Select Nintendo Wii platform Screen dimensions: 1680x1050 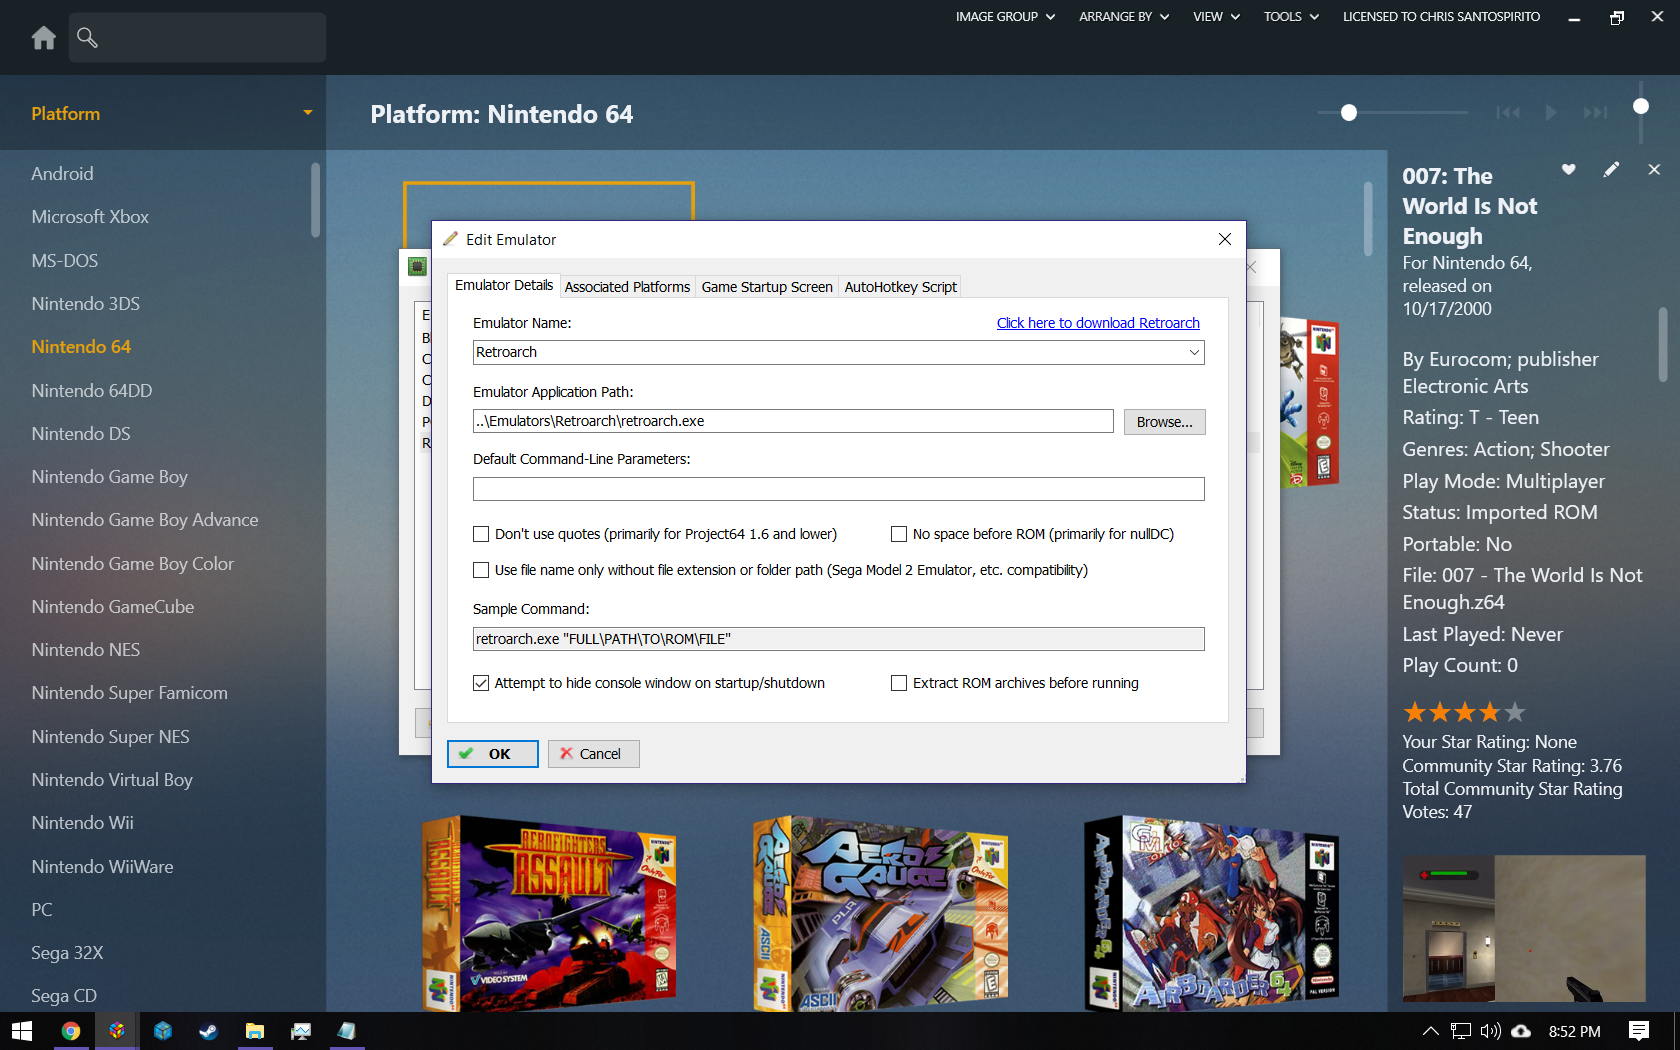(x=82, y=823)
